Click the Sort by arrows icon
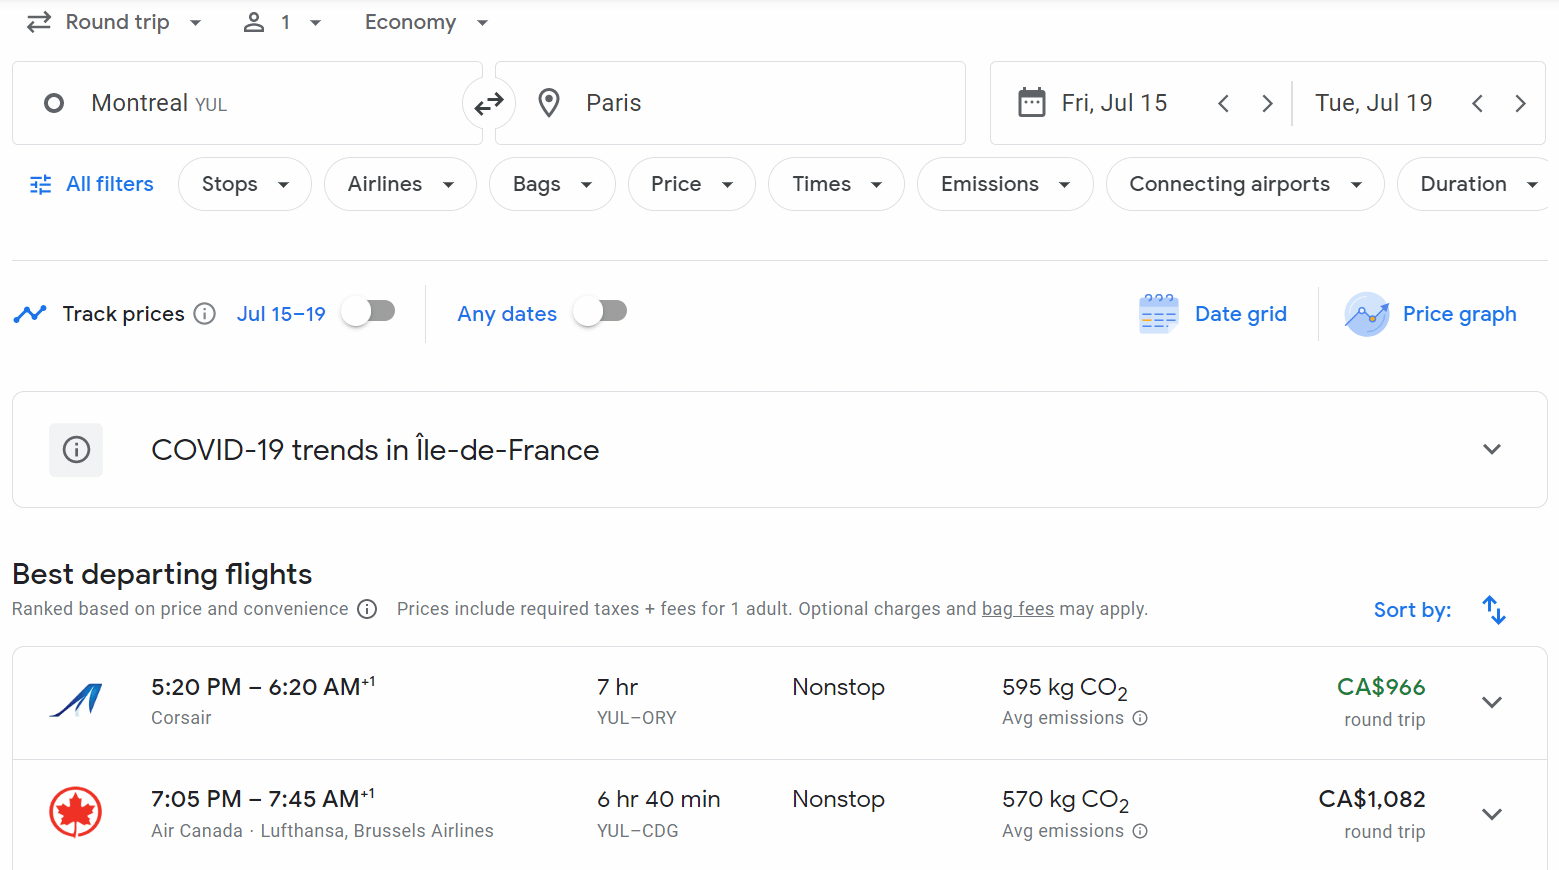This screenshot has height=870, width=1559. pos(1494,610)
